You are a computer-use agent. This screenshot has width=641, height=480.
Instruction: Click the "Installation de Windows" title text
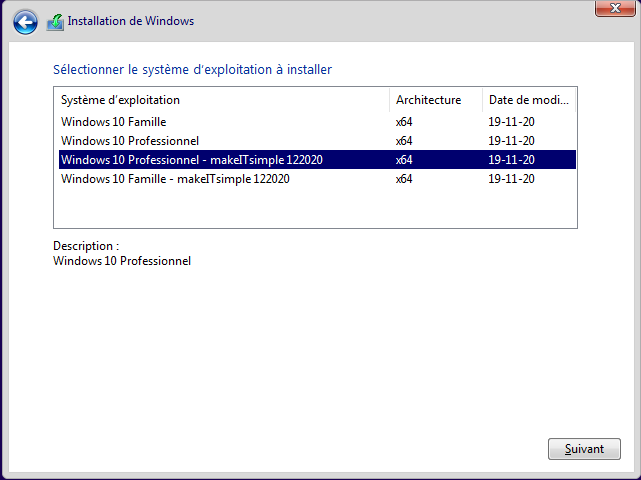[132, 21]
